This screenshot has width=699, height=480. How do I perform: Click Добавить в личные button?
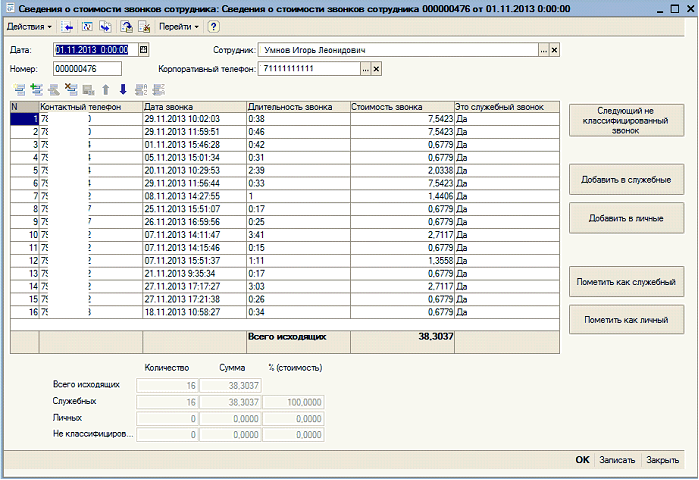tap(626, 218)
